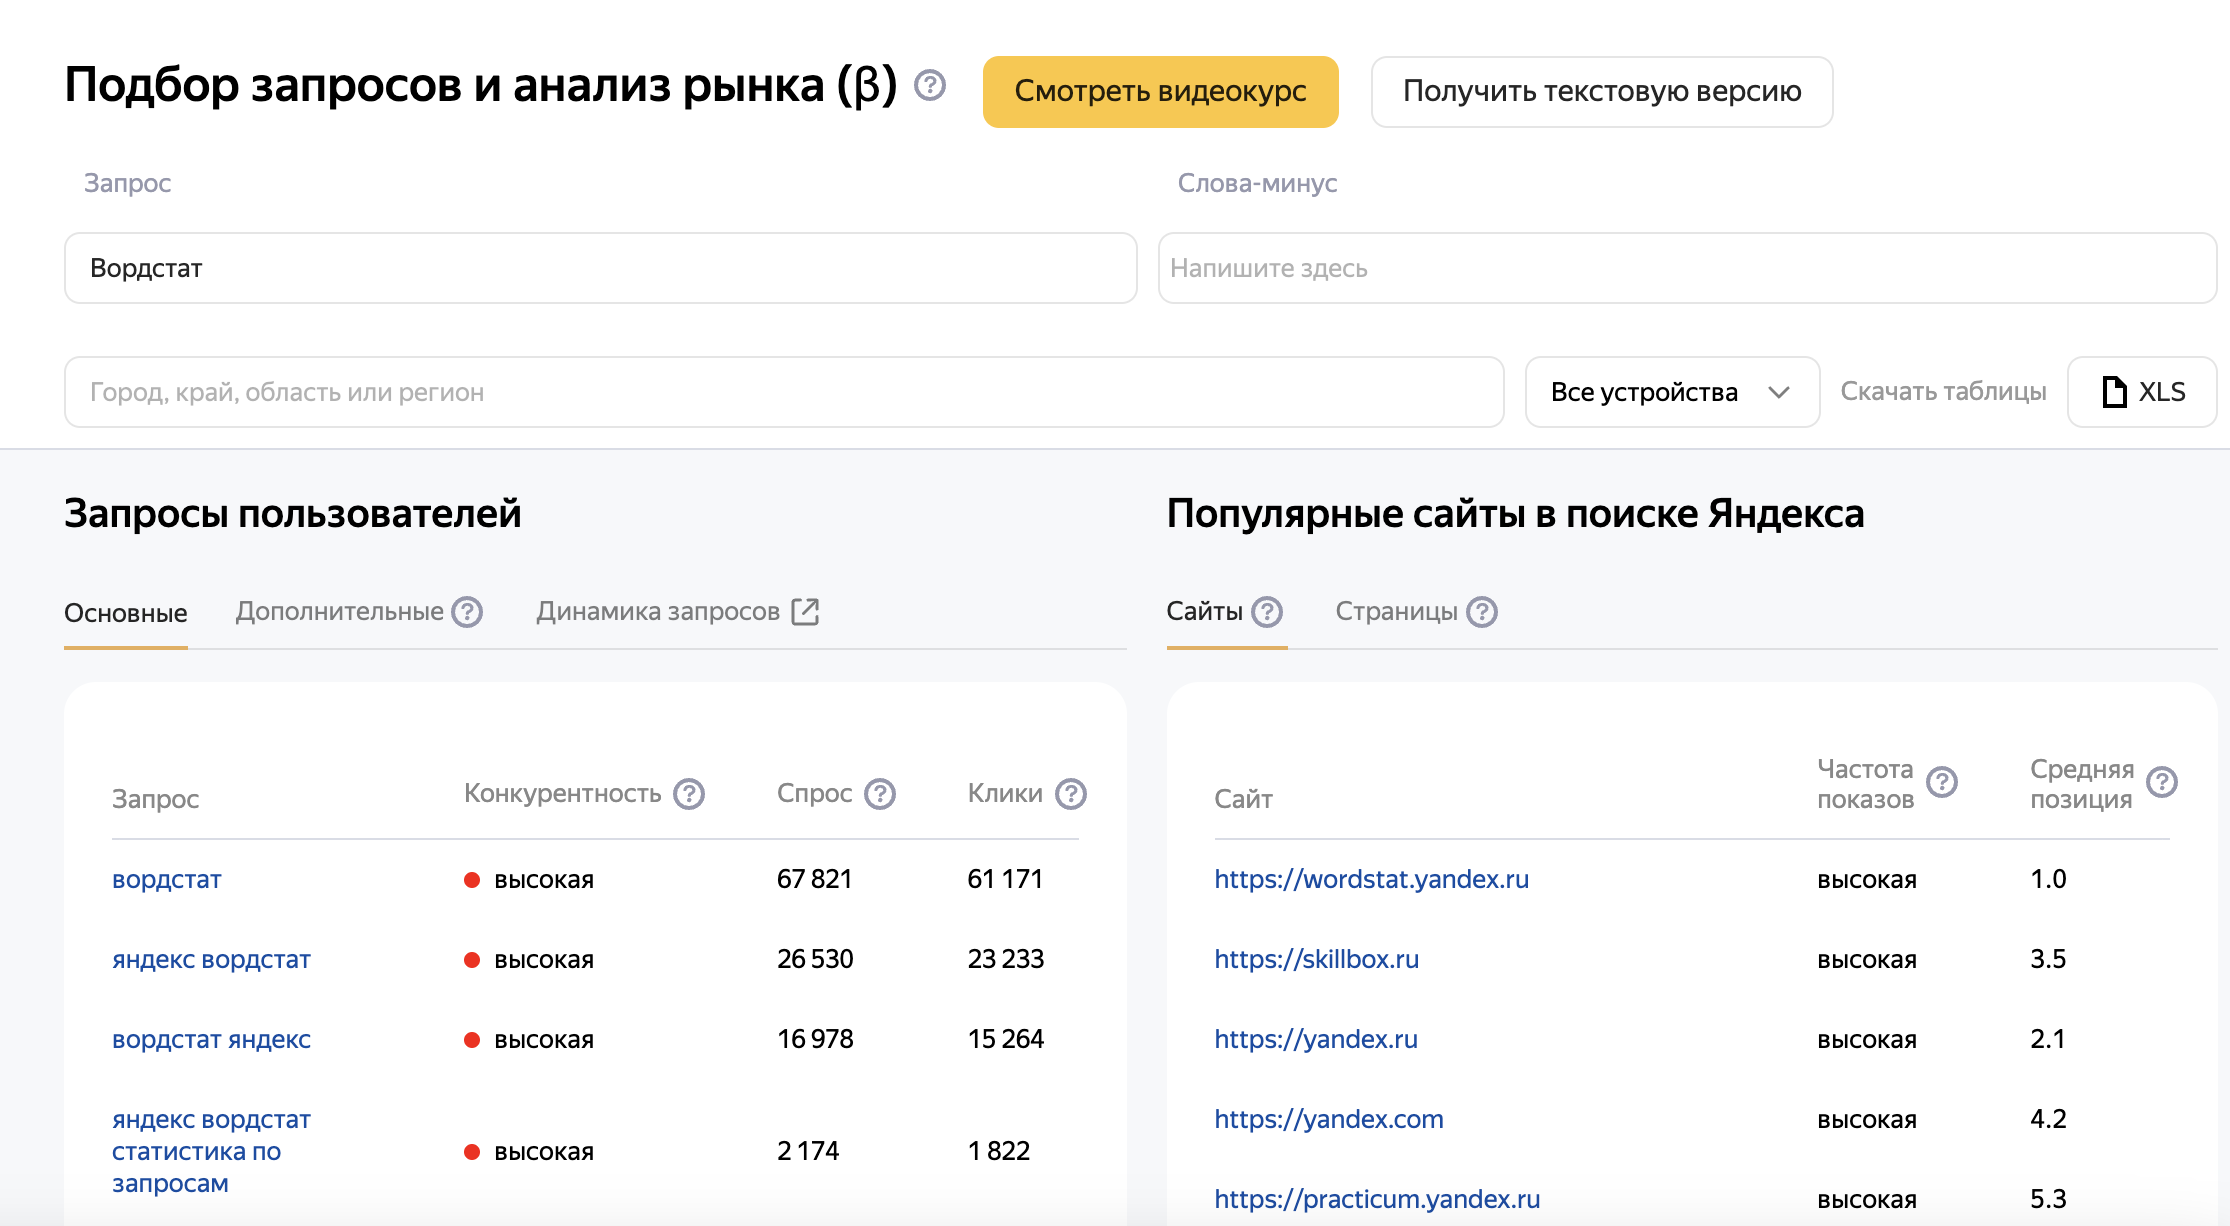The width and height of the screenshot is (2230, 1226).
Task: Open query яндекс вордстат статистика по запросам
Action: coord(211,1151)
